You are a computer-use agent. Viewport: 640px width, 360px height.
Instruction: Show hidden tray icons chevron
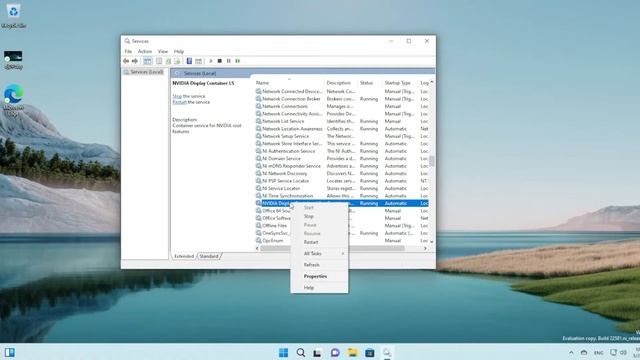coord(571,353)
